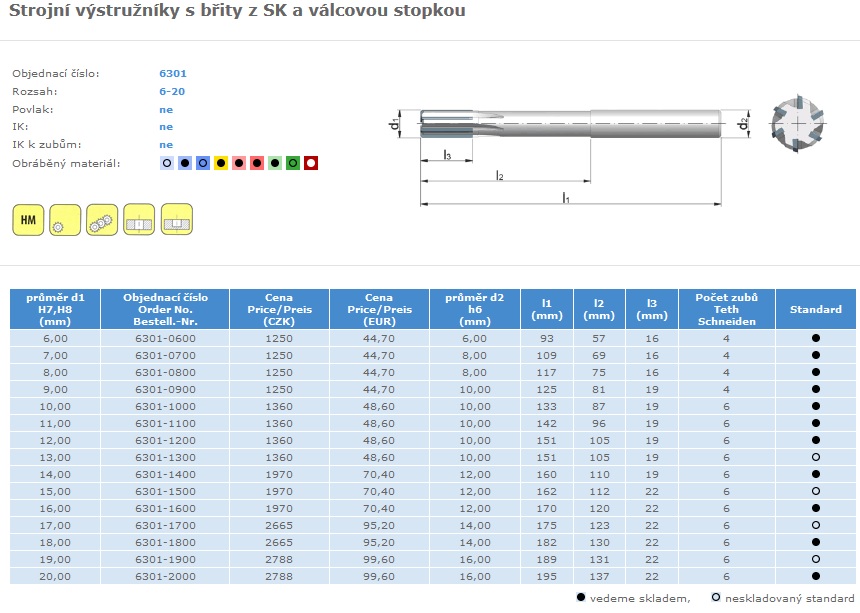Click the dark green material icon with open circle
860x613 pixels.
click(293, 163)
